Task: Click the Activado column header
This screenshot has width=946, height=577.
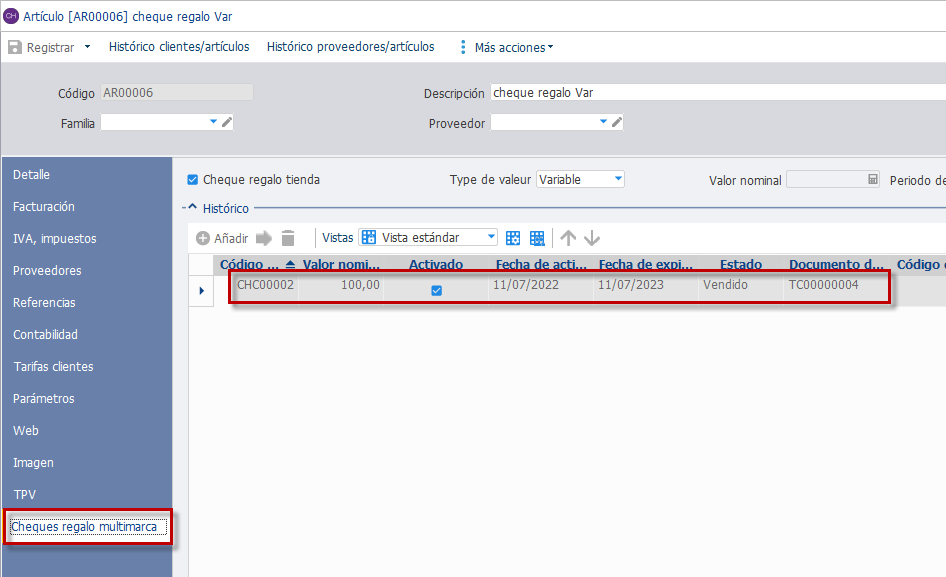Action: [x=436, y=264]
